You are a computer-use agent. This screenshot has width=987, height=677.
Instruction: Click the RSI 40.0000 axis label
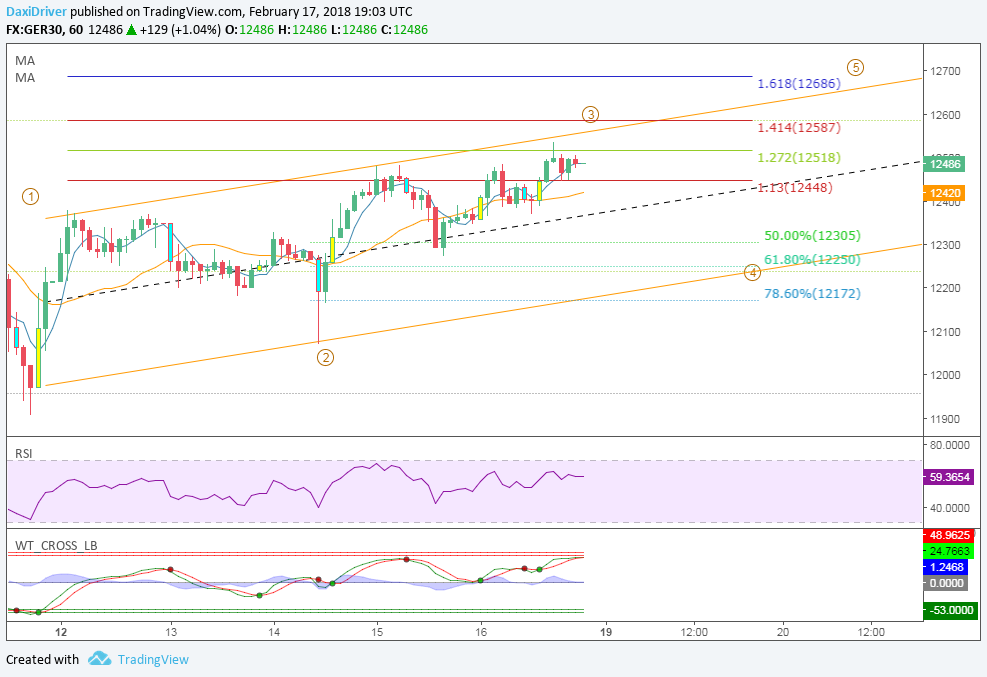(x=950, y=507)
